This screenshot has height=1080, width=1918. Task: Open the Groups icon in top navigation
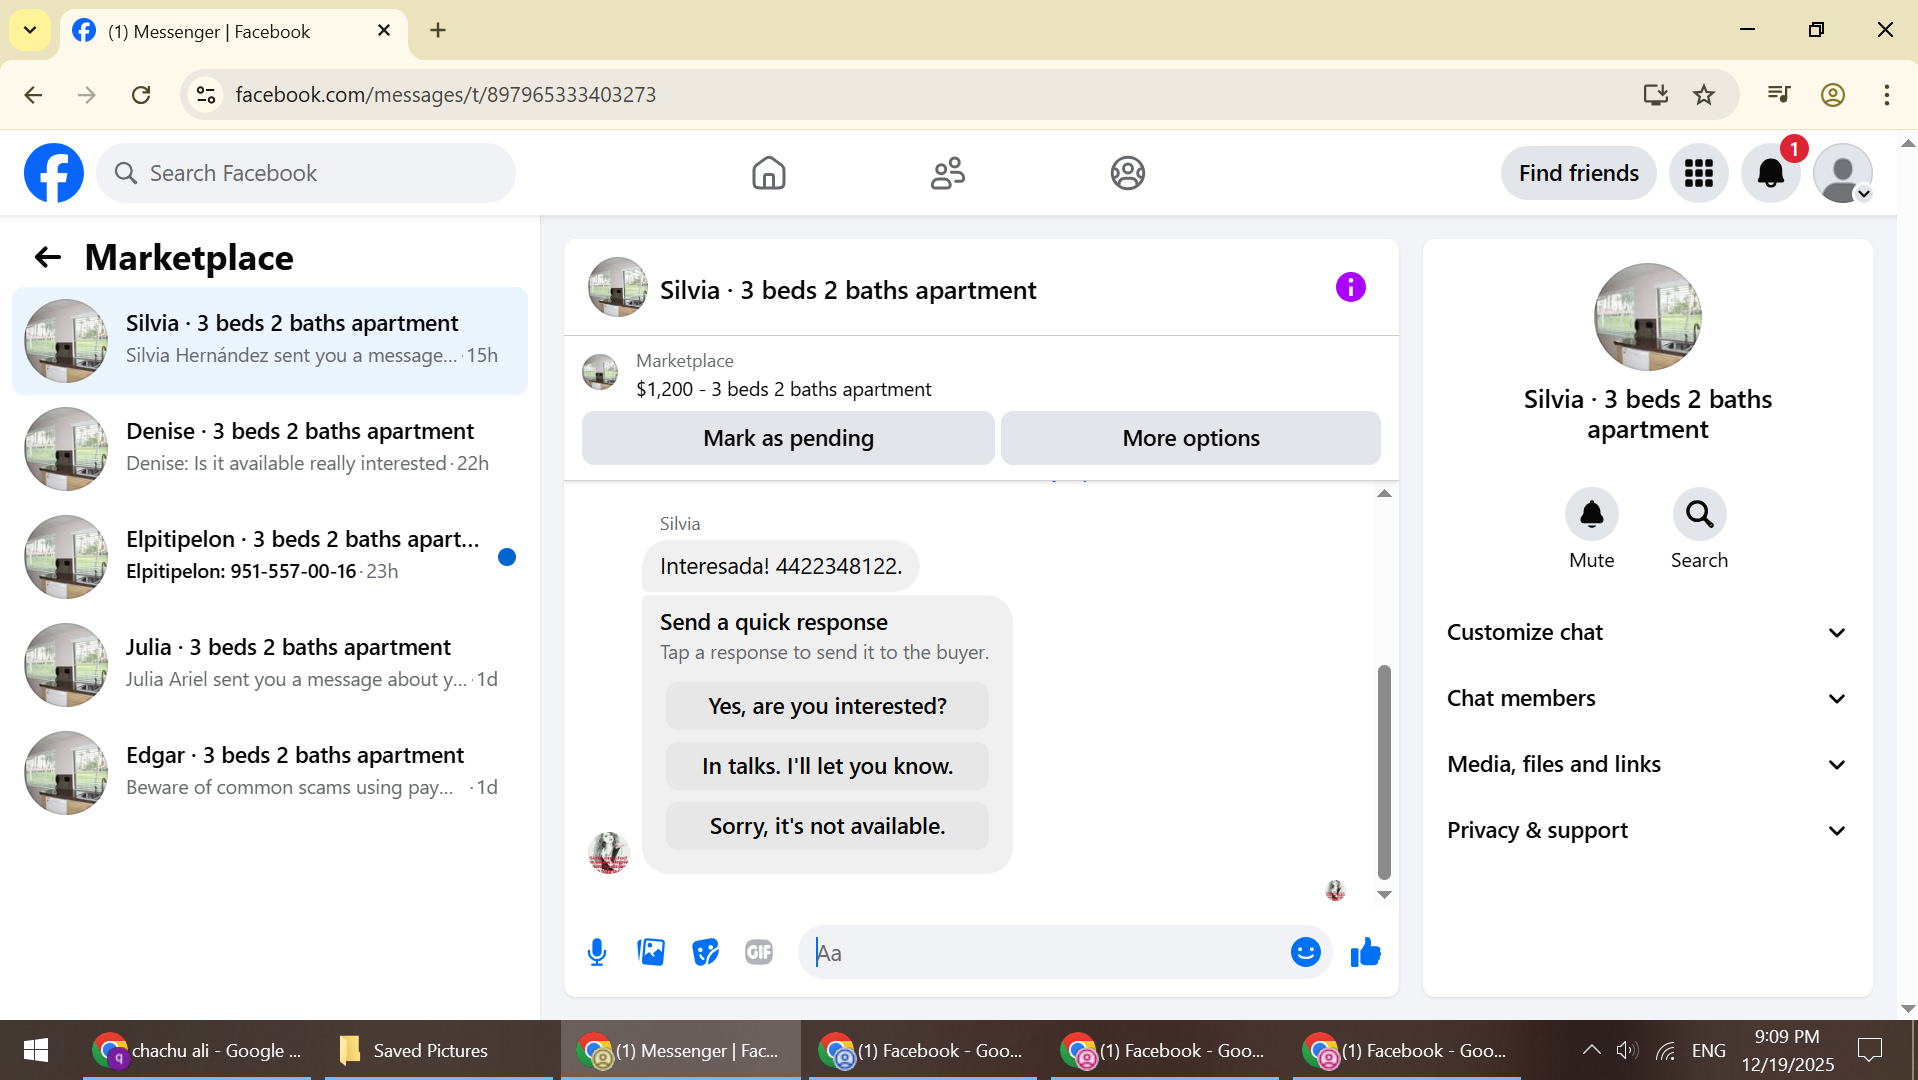tap(1127, 173)
